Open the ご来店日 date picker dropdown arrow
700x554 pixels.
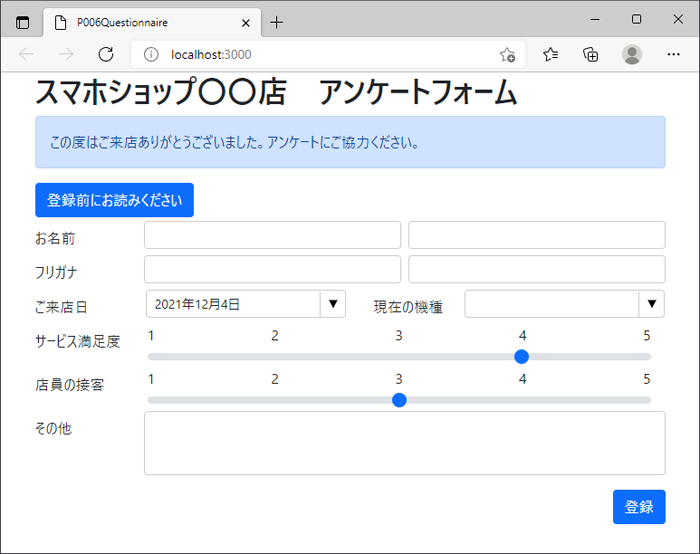pos(333,304)
